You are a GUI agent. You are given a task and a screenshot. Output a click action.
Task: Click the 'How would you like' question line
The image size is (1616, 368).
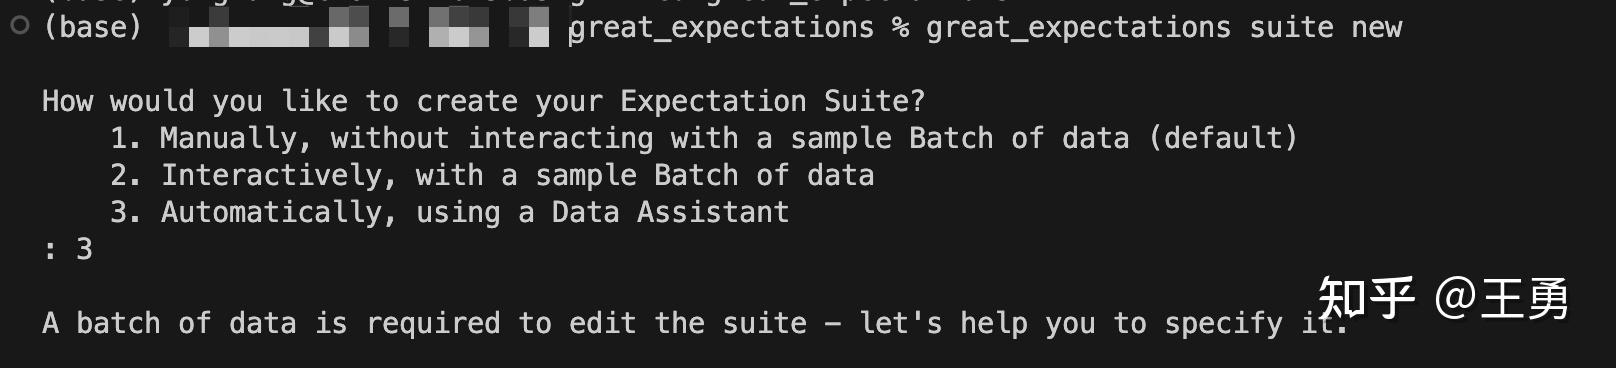484,102
